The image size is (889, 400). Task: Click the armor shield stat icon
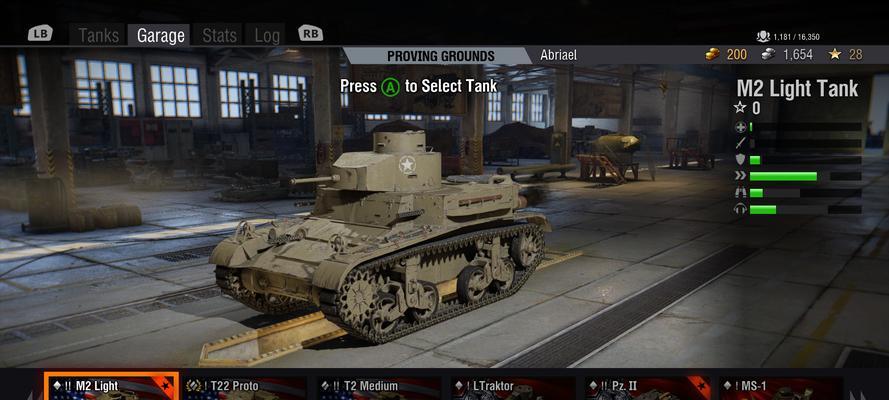(x=740, y=160)
